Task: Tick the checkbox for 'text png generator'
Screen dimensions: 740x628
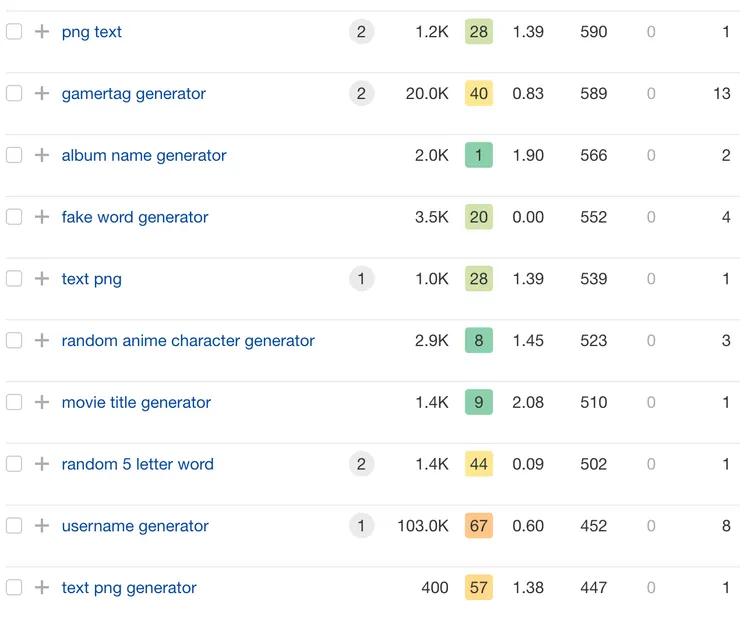Action: [x=14, y=588]
